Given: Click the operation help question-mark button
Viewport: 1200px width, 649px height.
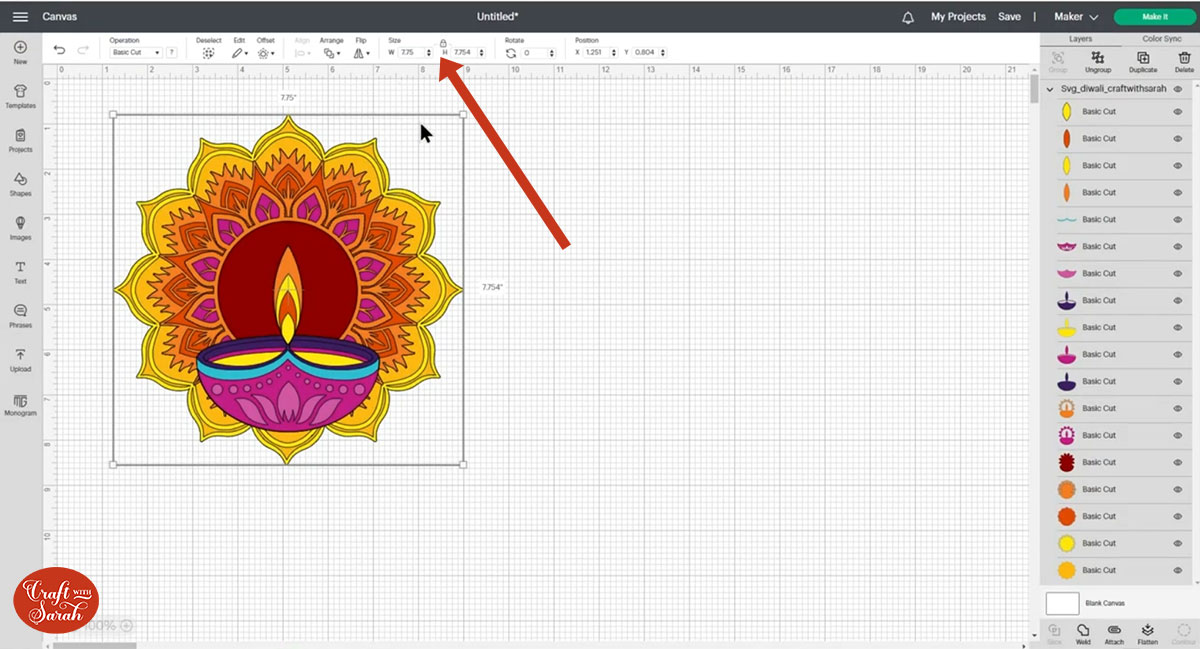Looking at the screenshot, I should click(172, 53).
